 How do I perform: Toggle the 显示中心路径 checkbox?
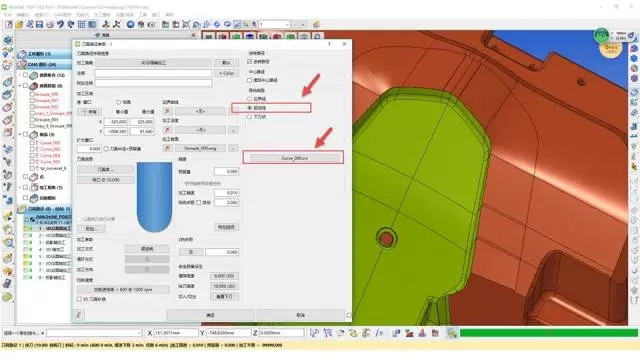tap(250, 80)
